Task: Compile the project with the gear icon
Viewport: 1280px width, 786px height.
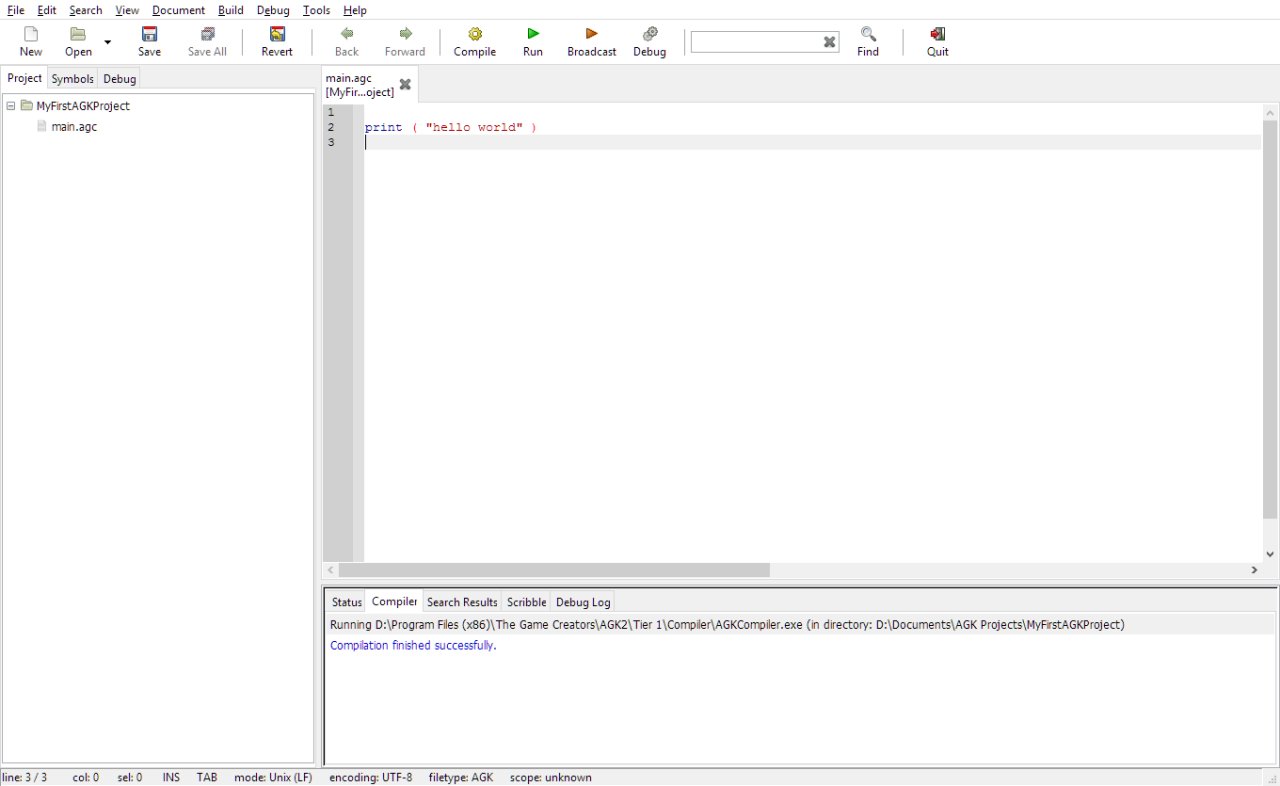Action: point(475,34)
